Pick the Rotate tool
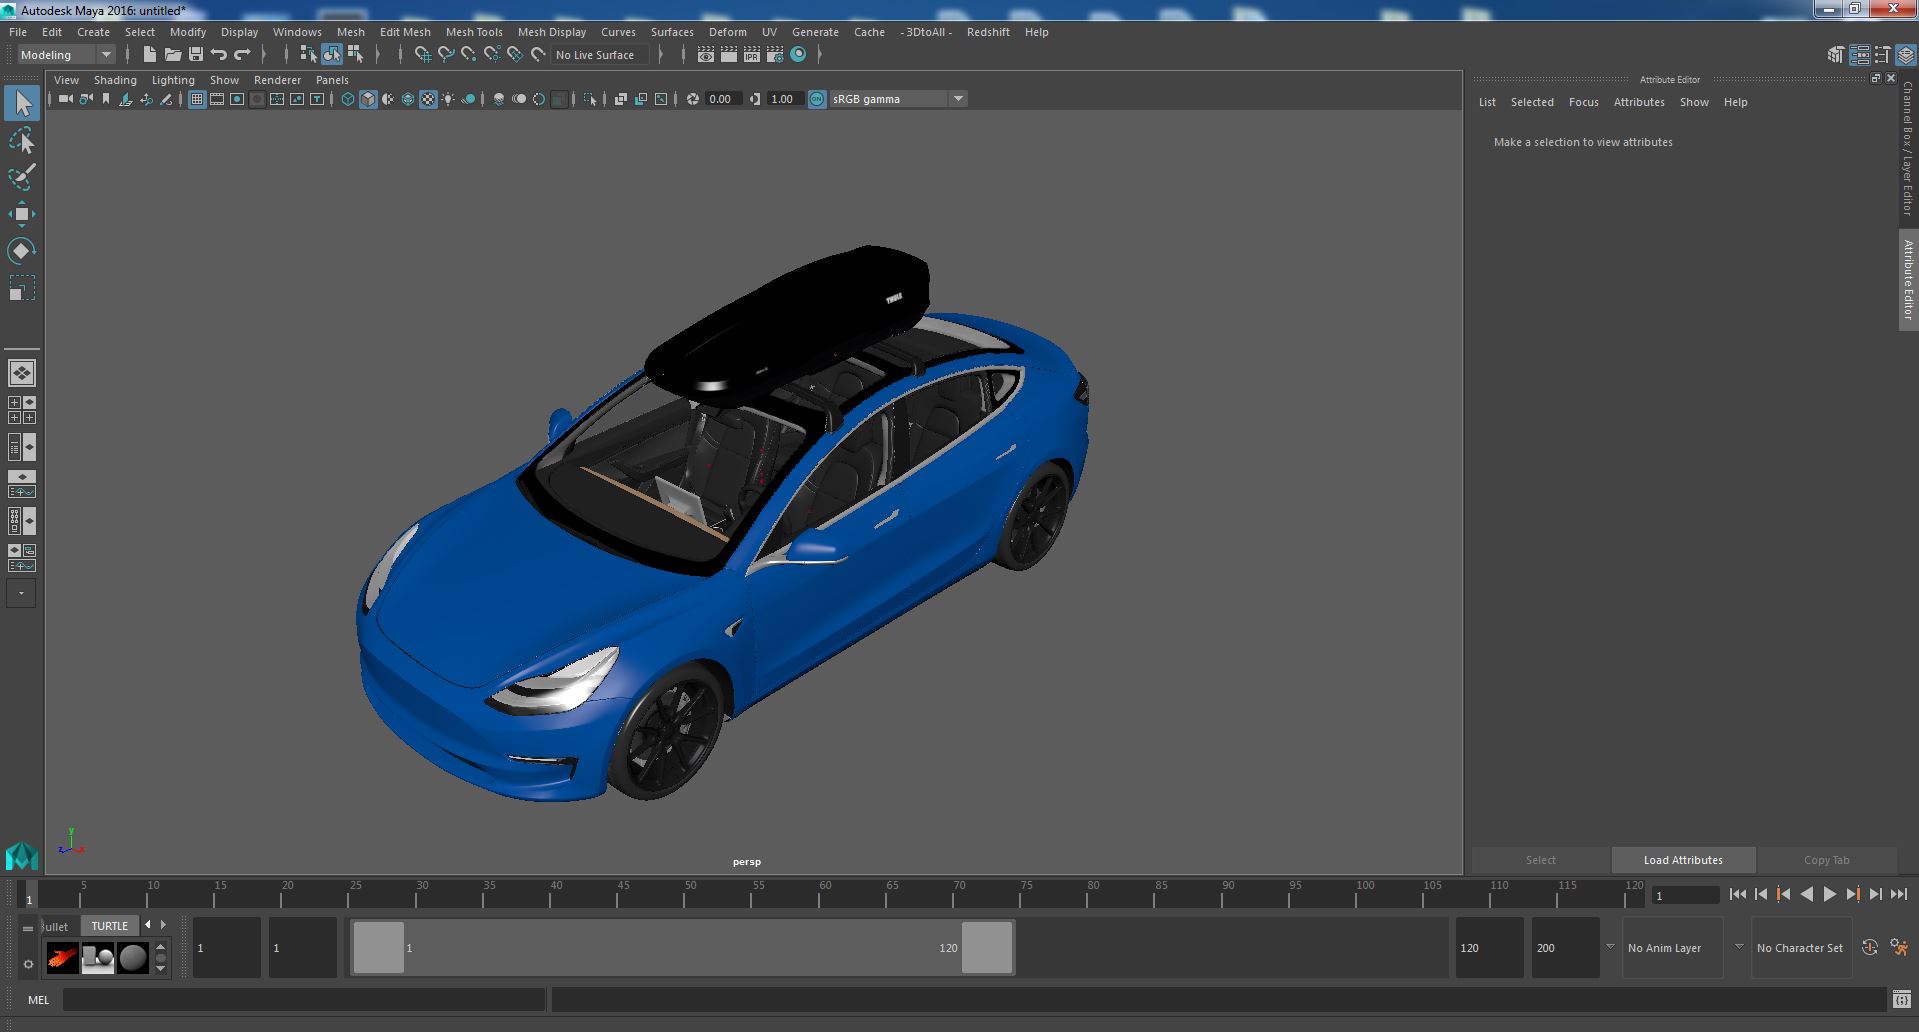 21,250
